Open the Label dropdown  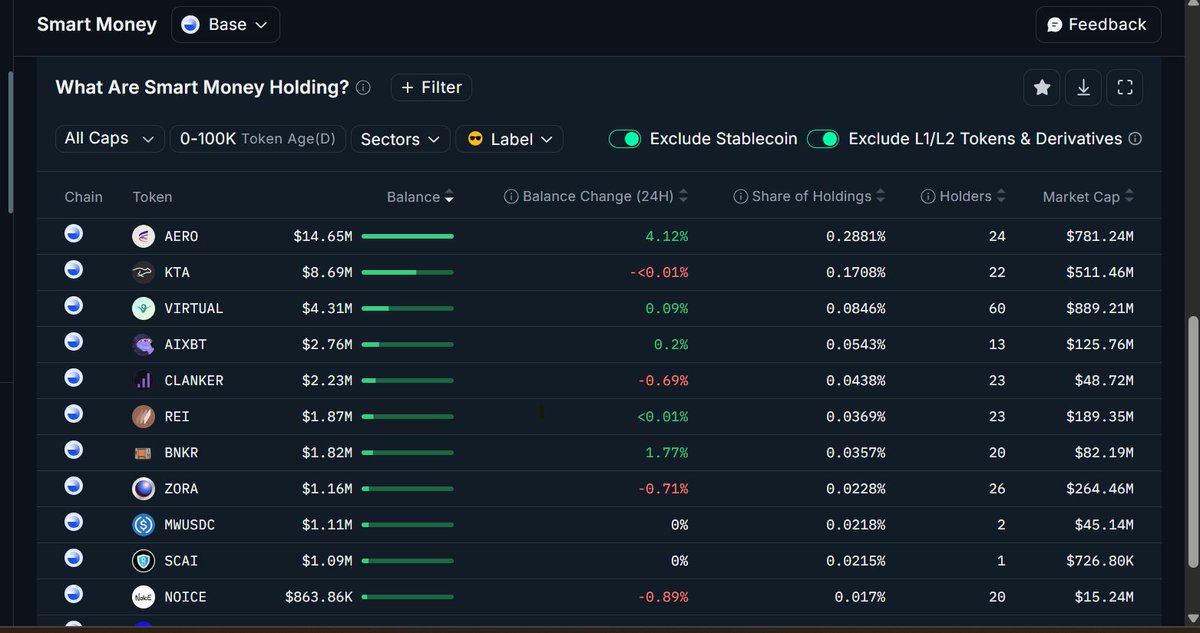[509, 138]
